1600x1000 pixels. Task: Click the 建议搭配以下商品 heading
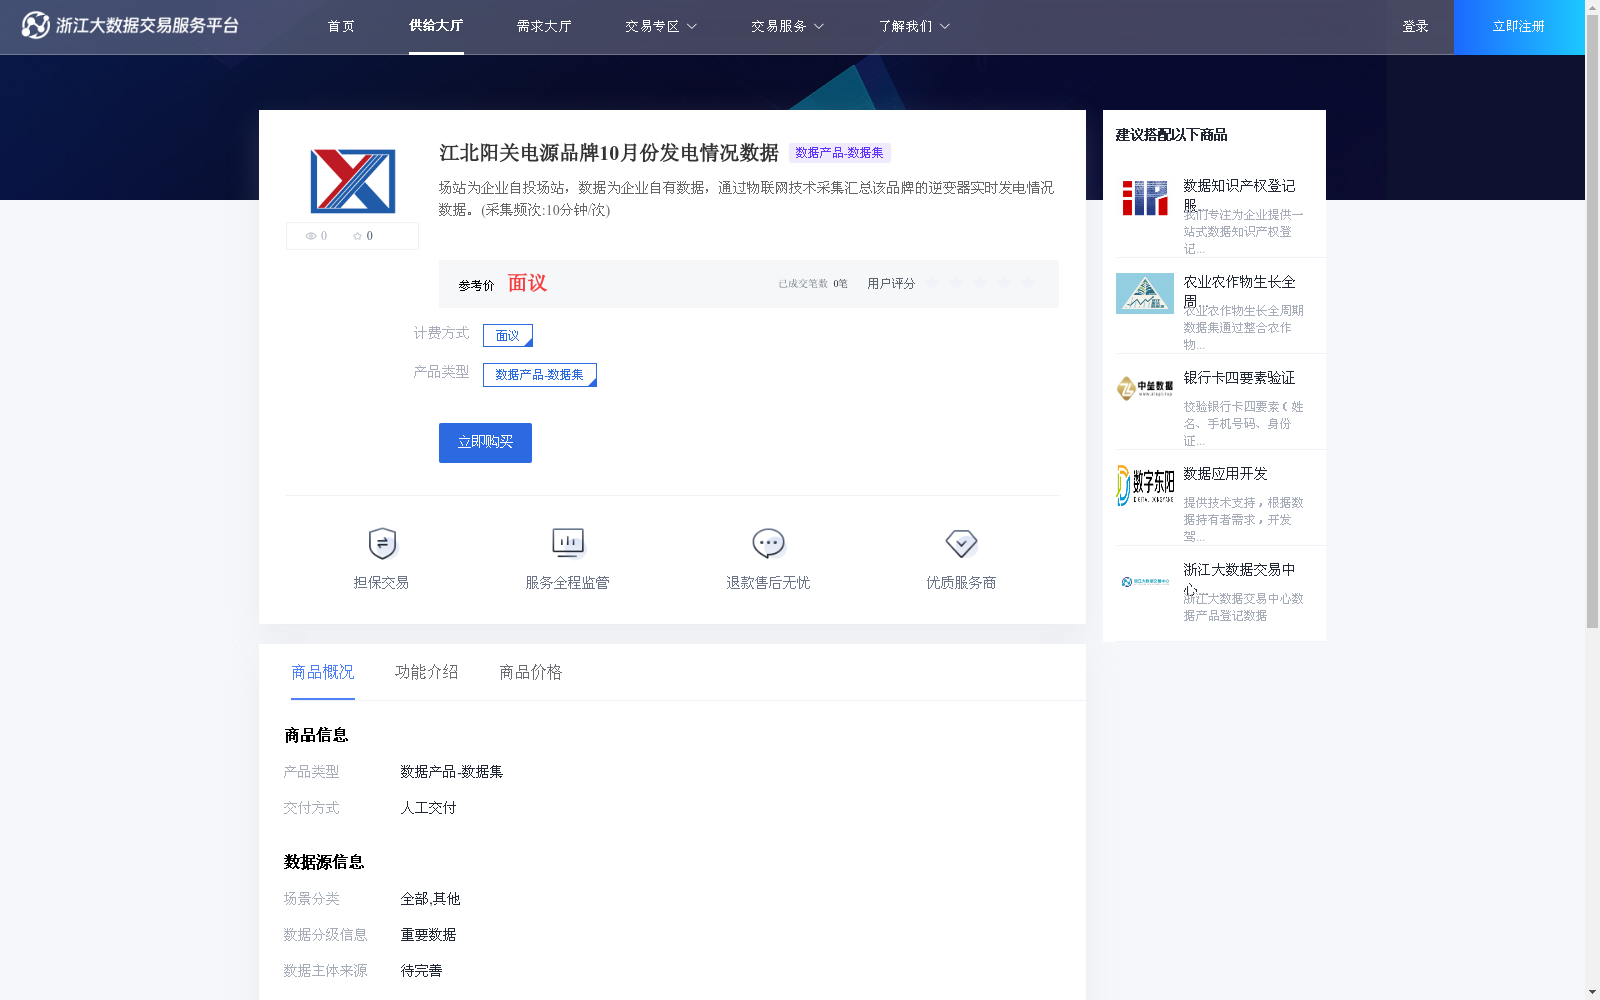(x=1171, y=135)
